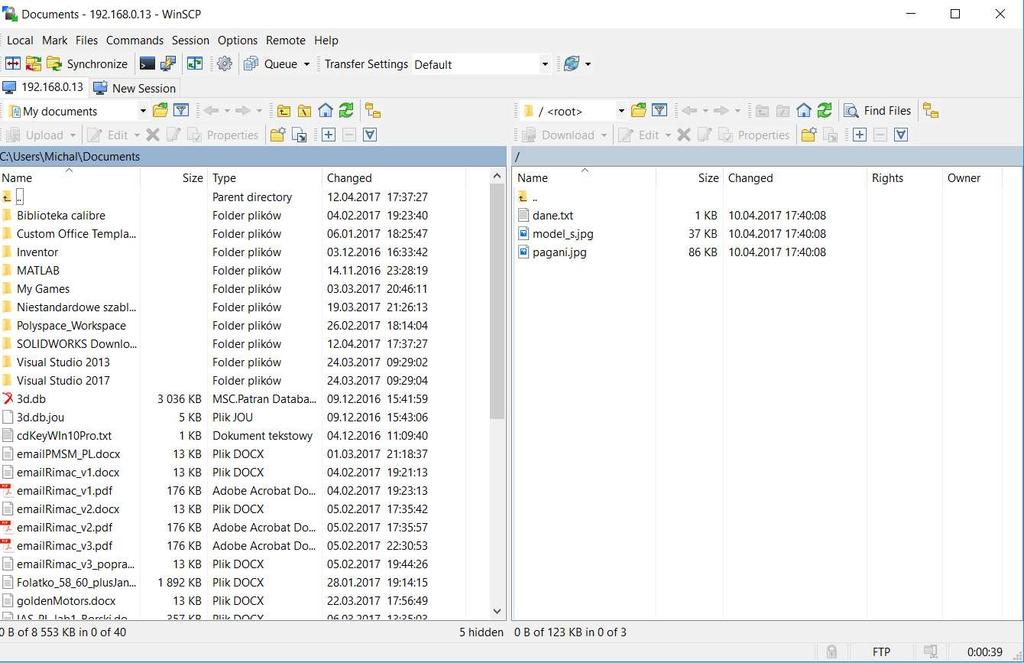Image resolution: width=1024 pixels, height=663 pixels.
Task: Click the local panel Filter icon
Action: [x=181, y=110]
